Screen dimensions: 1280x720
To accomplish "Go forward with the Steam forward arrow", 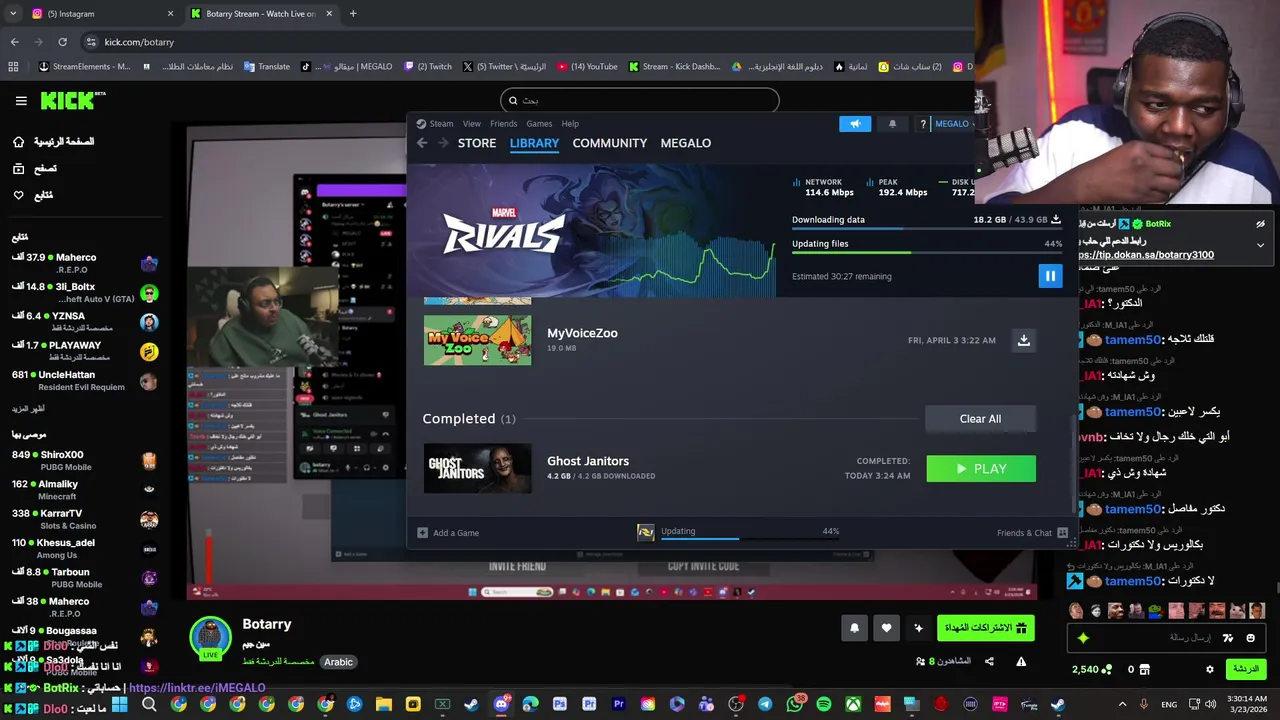I will pos(443,143).
